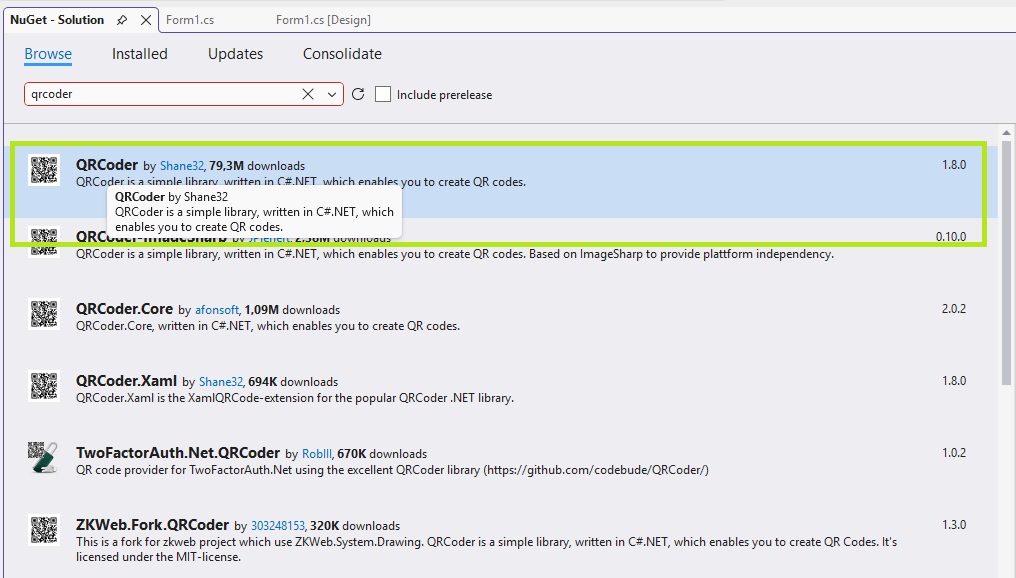This screenshot has width=1016, height=578.
Task: Open the 303248153 author link
Action: click(278, 526)
